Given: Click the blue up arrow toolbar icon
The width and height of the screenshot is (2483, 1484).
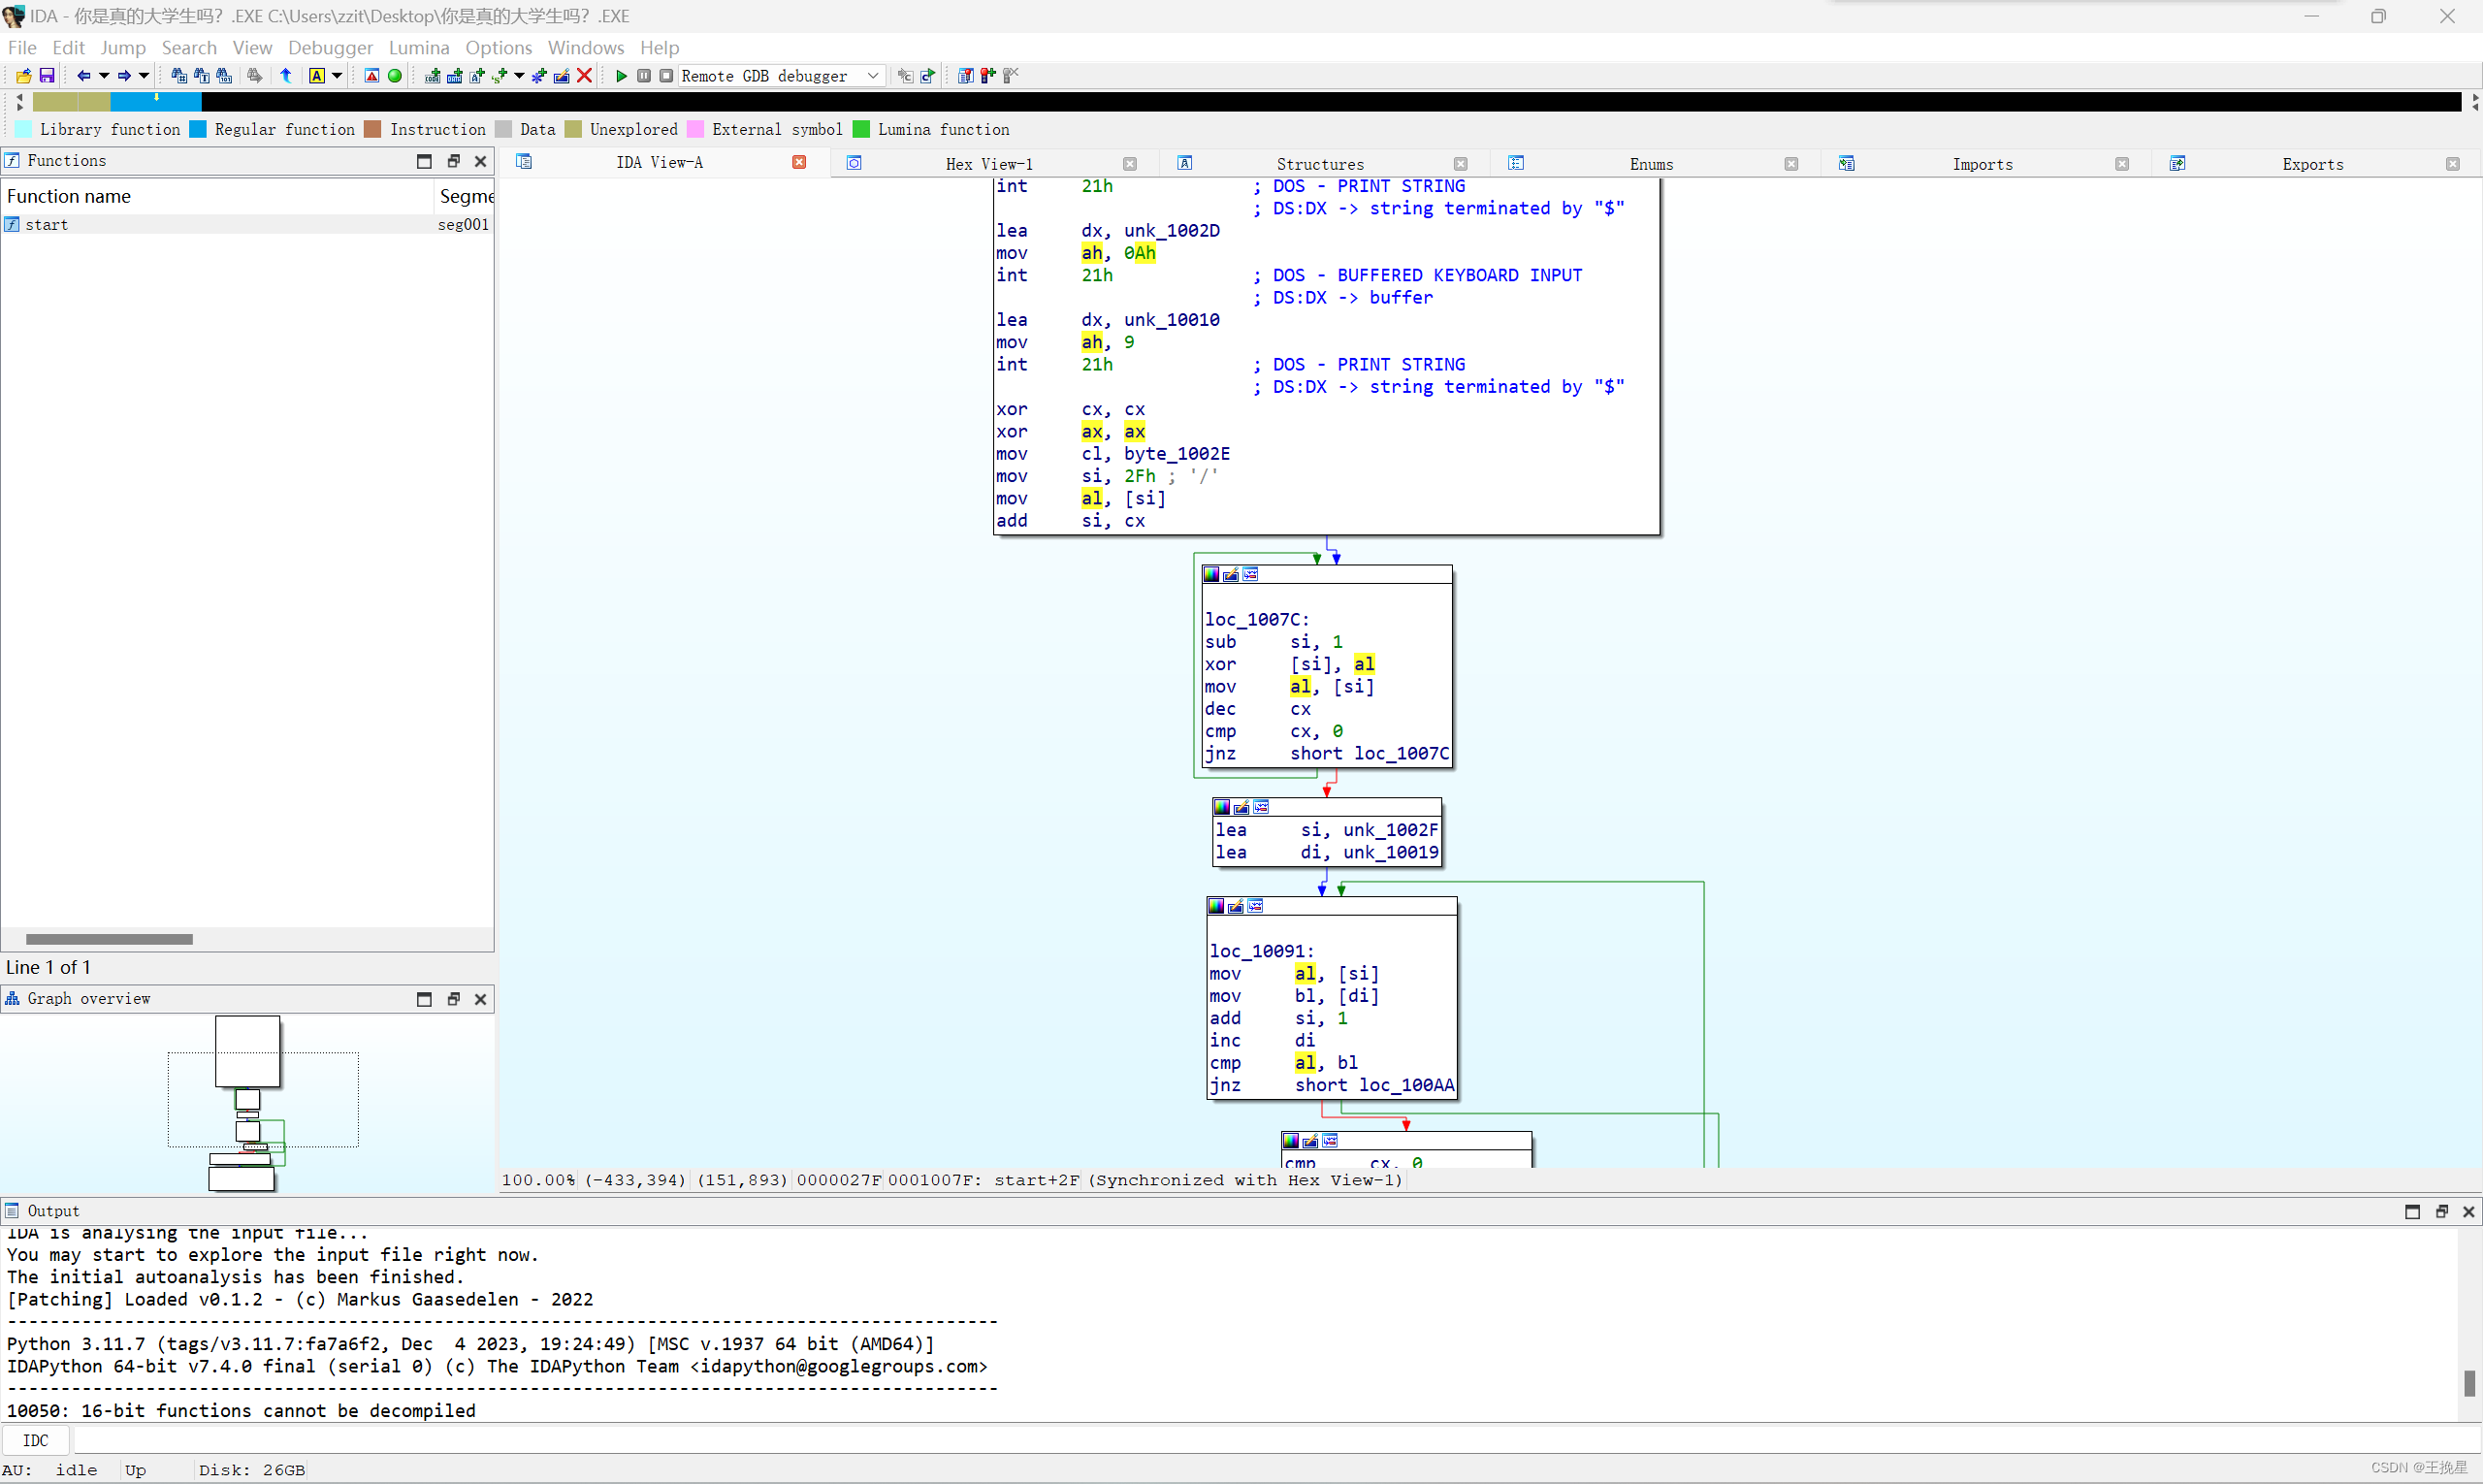Looking at the screenshot, I should [286, 76].
